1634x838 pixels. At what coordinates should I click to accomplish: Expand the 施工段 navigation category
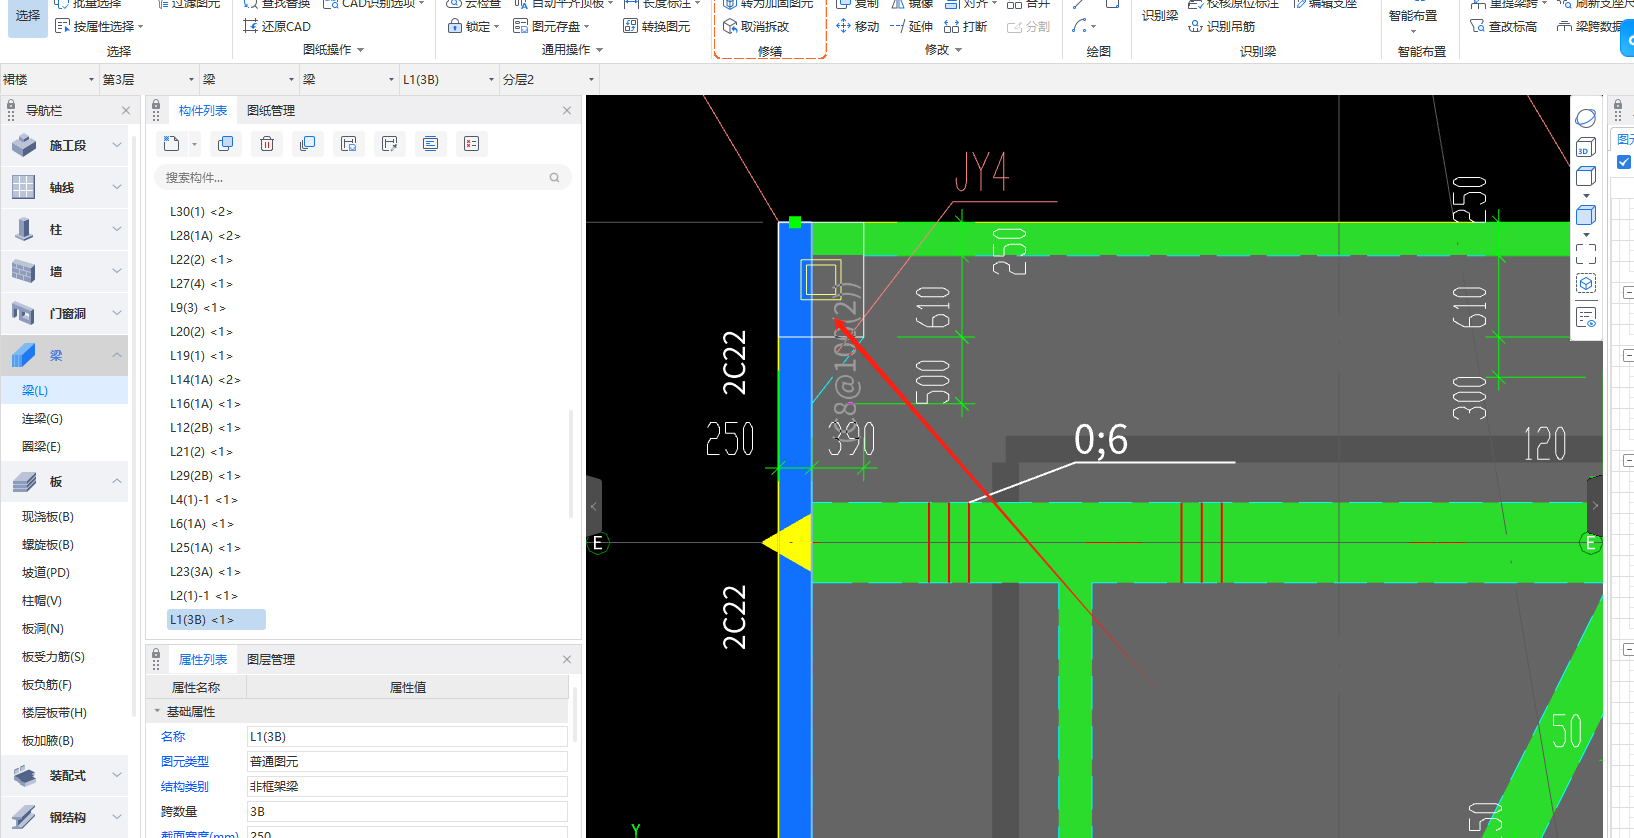coord(64,146)
